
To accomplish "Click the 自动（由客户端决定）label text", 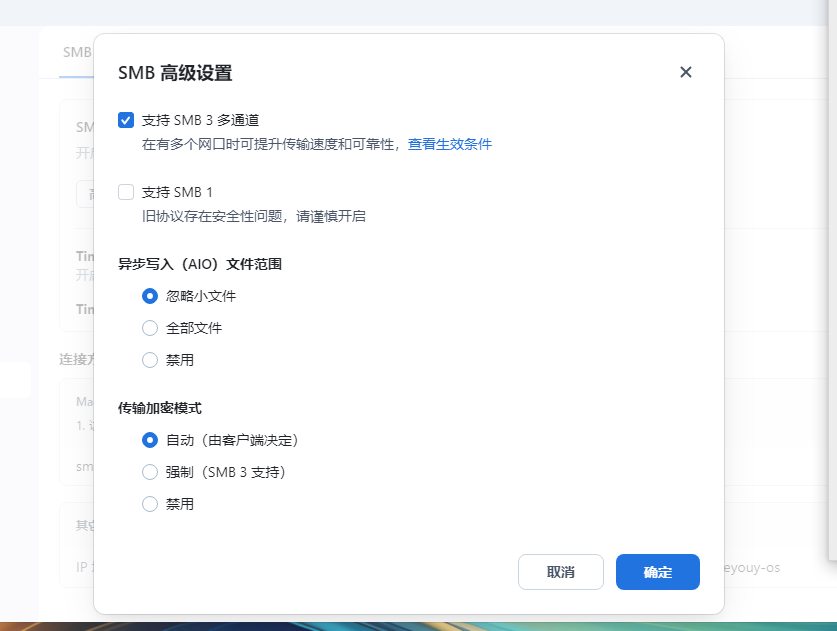I will tap(232, 440).
